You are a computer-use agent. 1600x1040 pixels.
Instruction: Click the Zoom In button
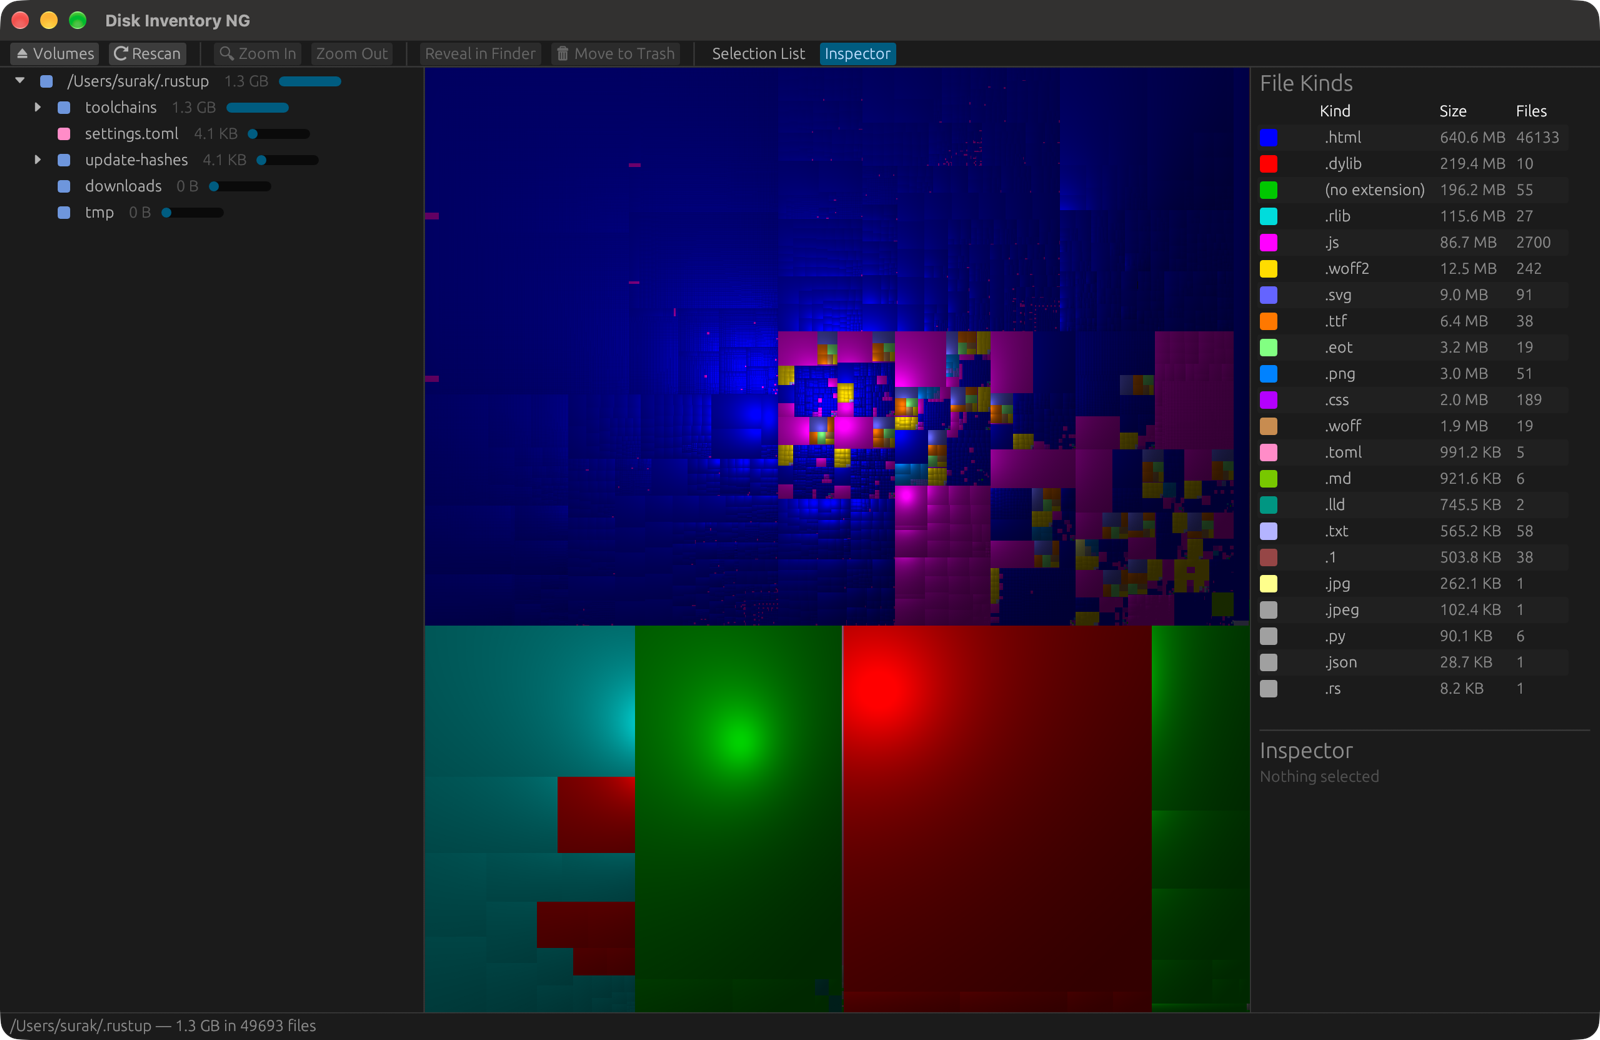pos(258,54)
